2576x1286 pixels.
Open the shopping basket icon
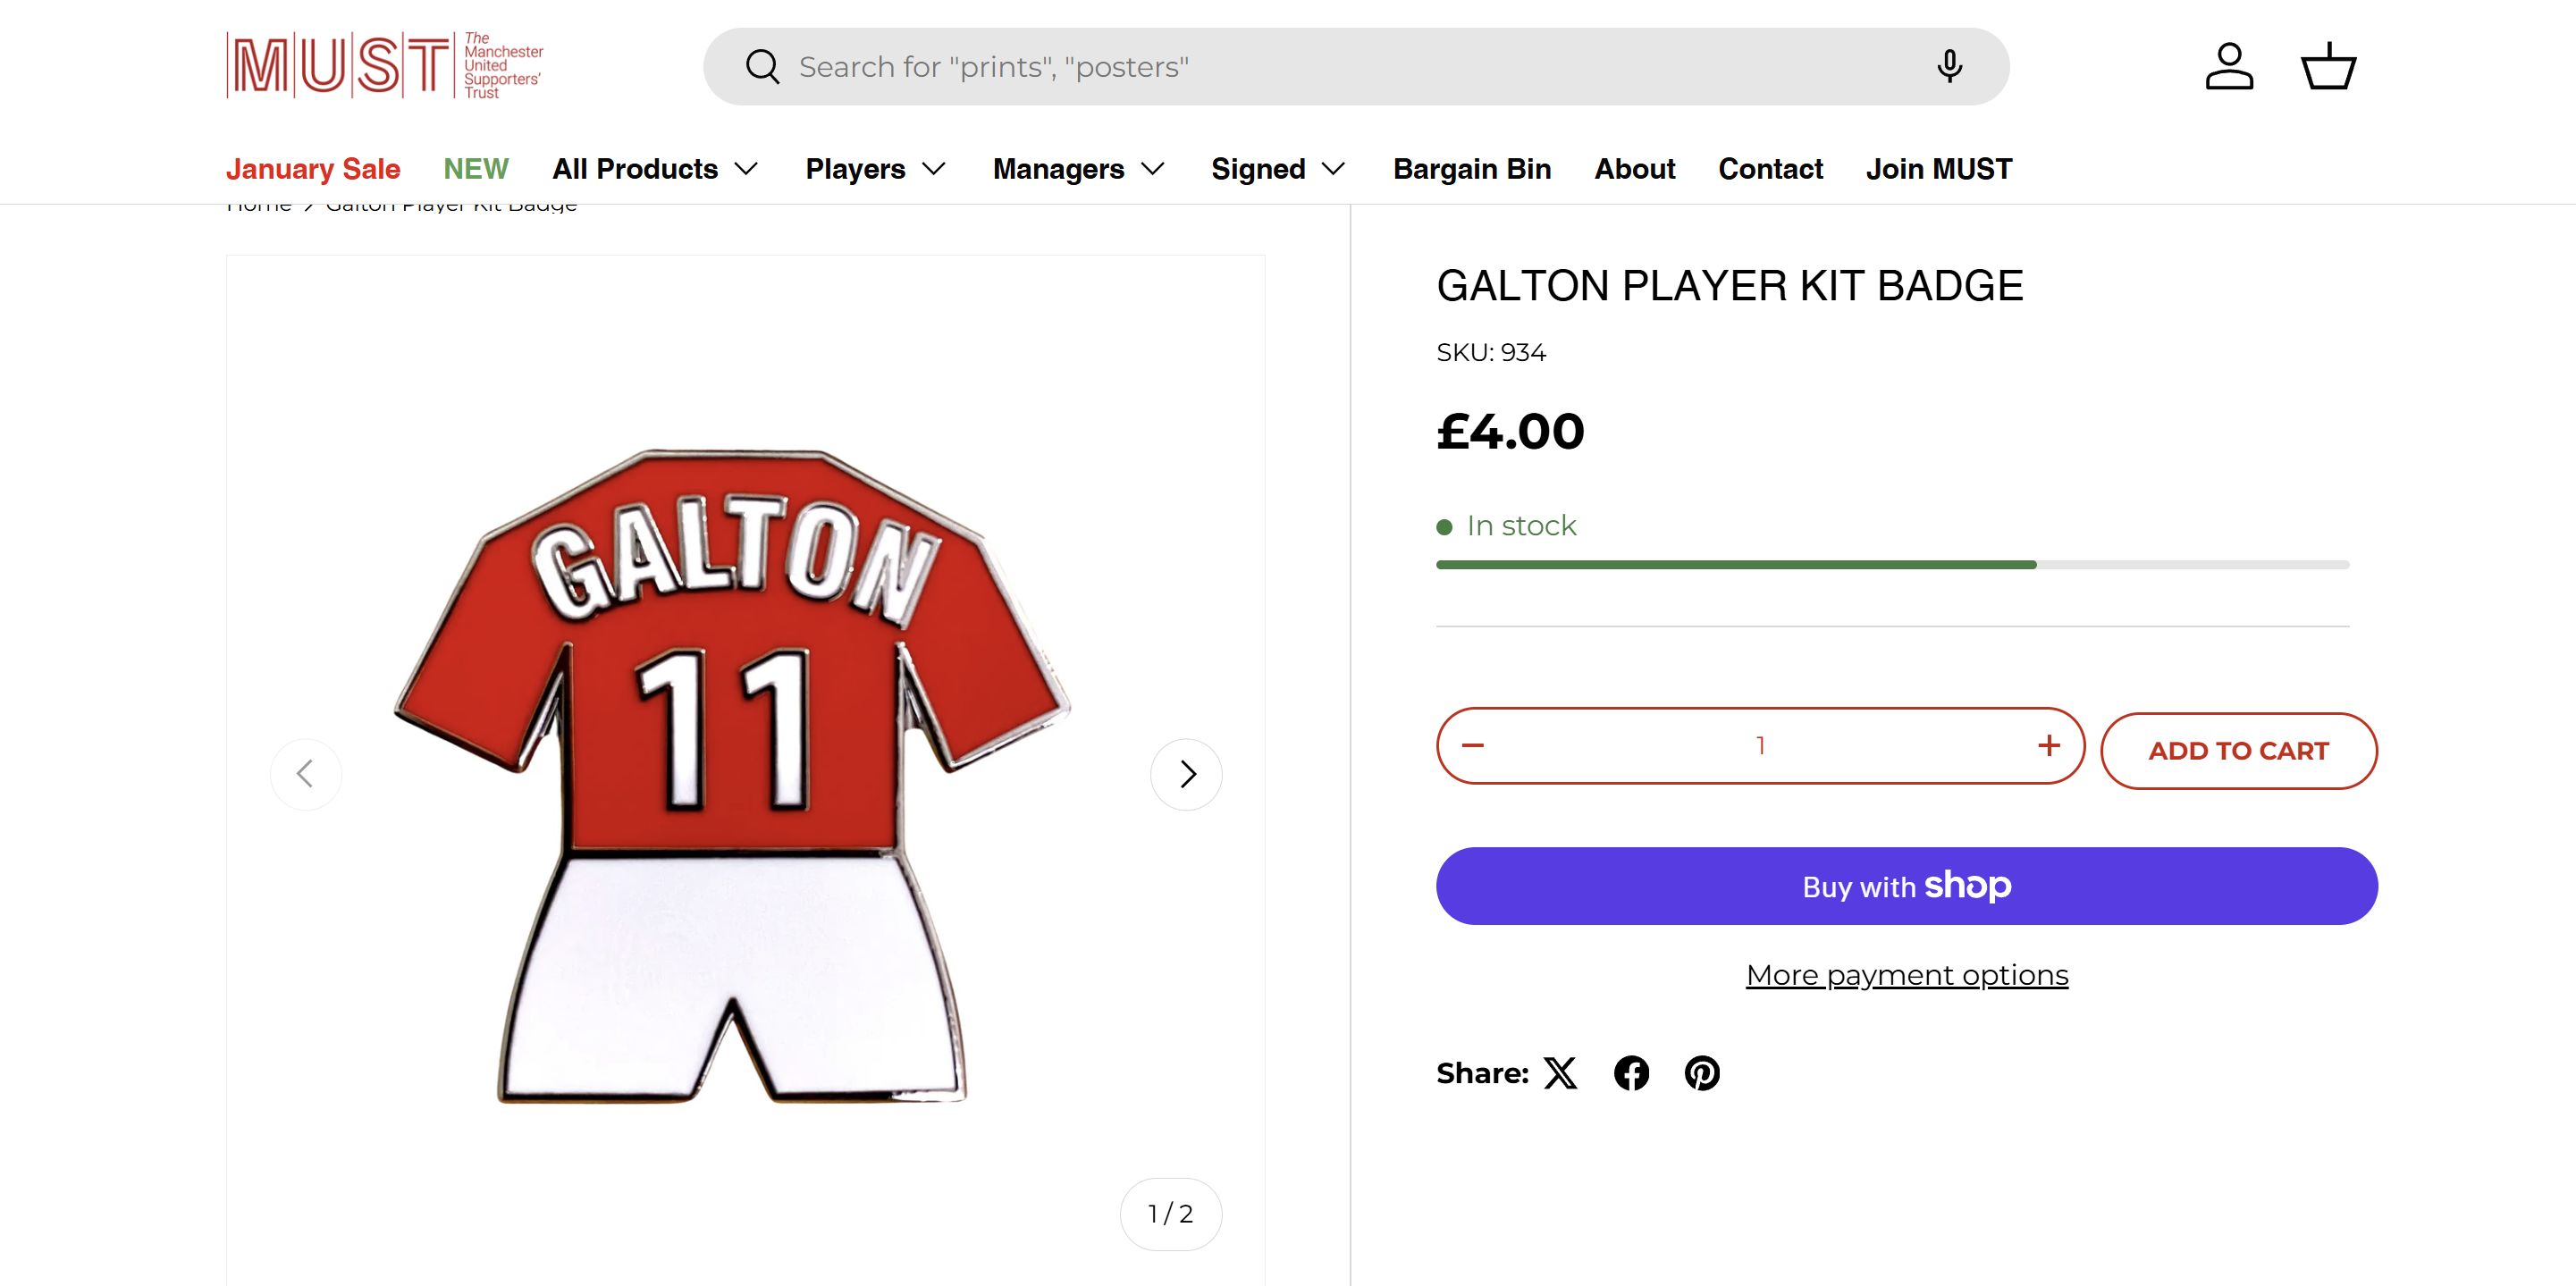2328,66
